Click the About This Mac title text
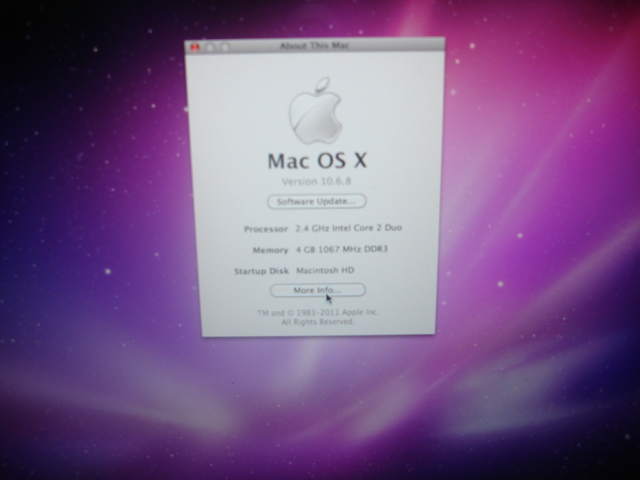Image resolution: width=640 pixels, height=480 pixels. 316,46
